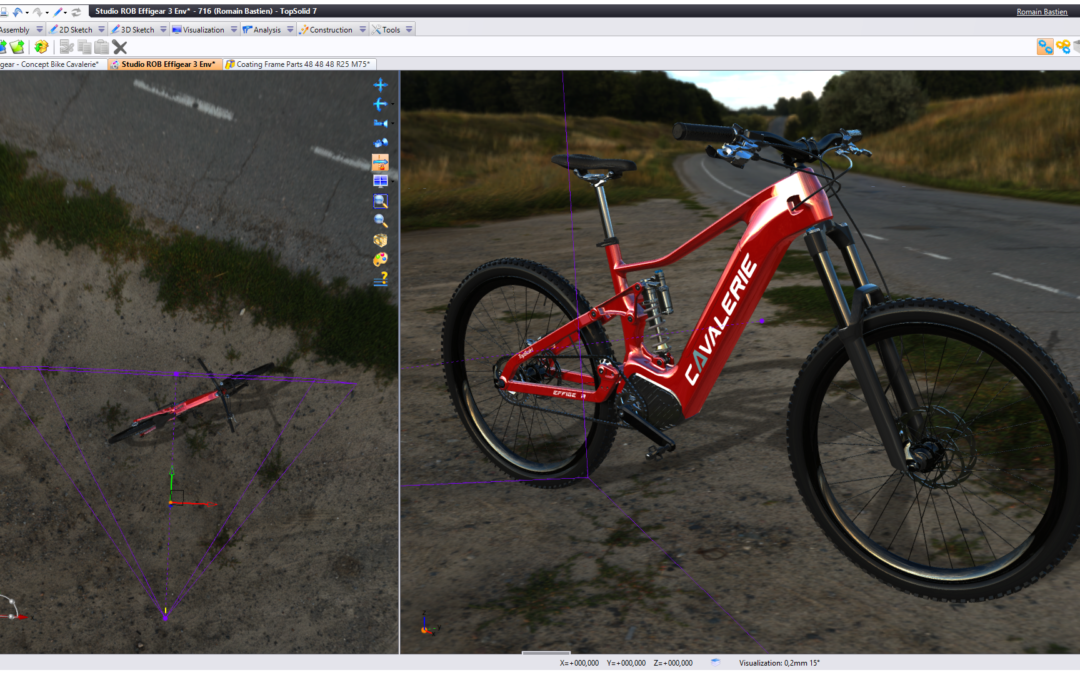Click the multi-viewport monitor icon

tap(380, 181)
